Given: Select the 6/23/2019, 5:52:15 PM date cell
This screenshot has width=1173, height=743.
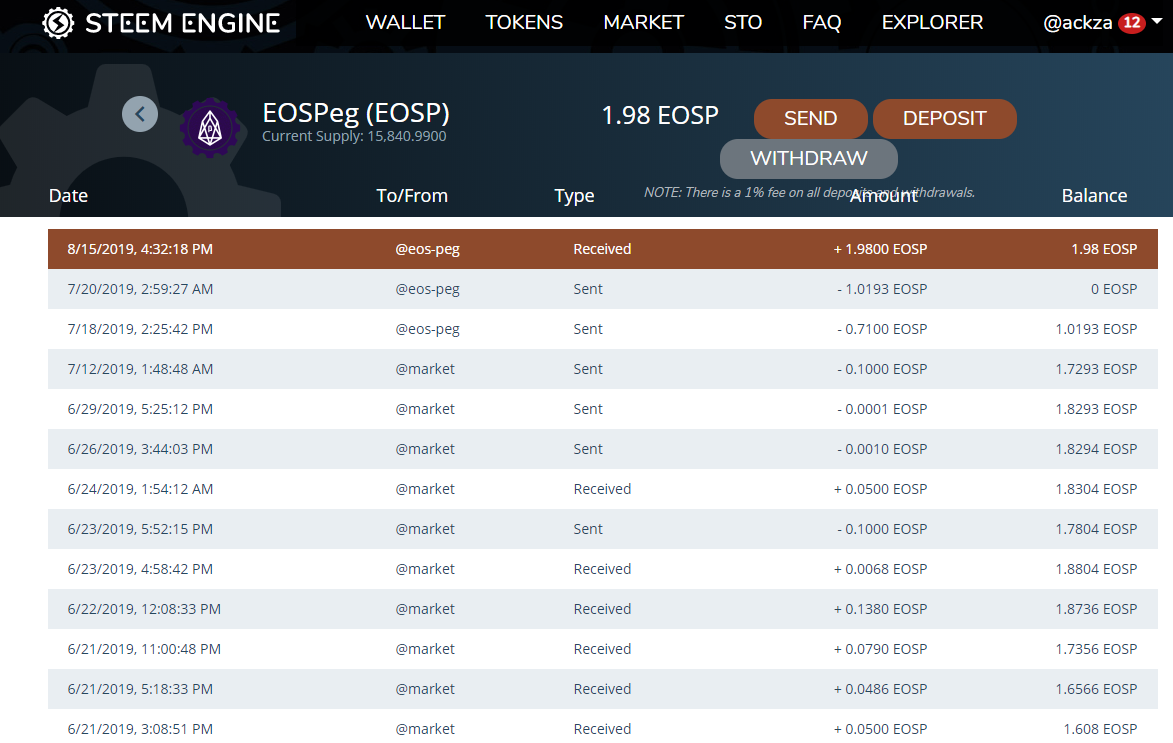Looking at the screenshot, I should (140, 529).
